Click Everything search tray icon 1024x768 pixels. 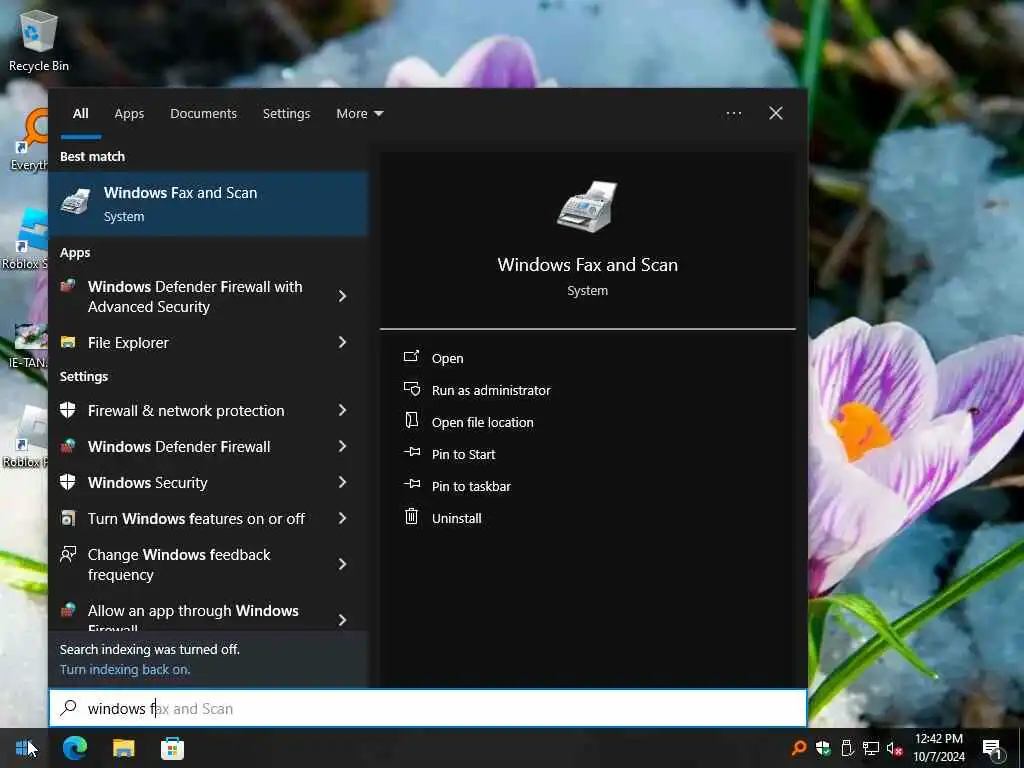click(799, 748)
